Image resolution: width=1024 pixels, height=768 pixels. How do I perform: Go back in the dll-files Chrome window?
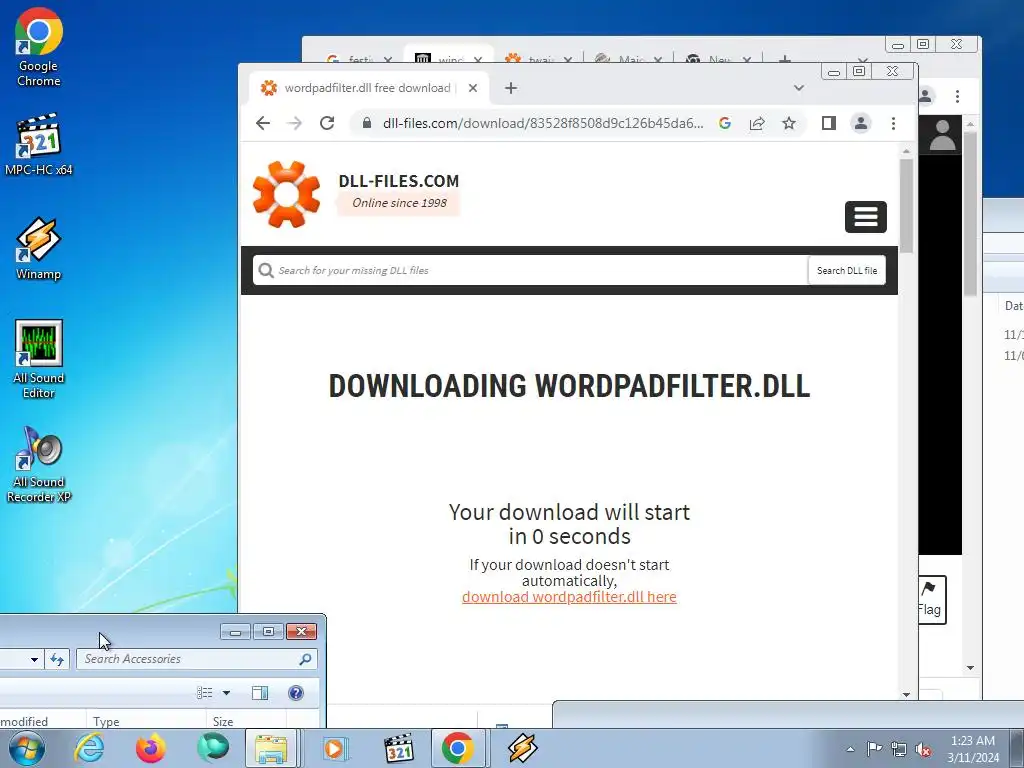pos(263,123)
